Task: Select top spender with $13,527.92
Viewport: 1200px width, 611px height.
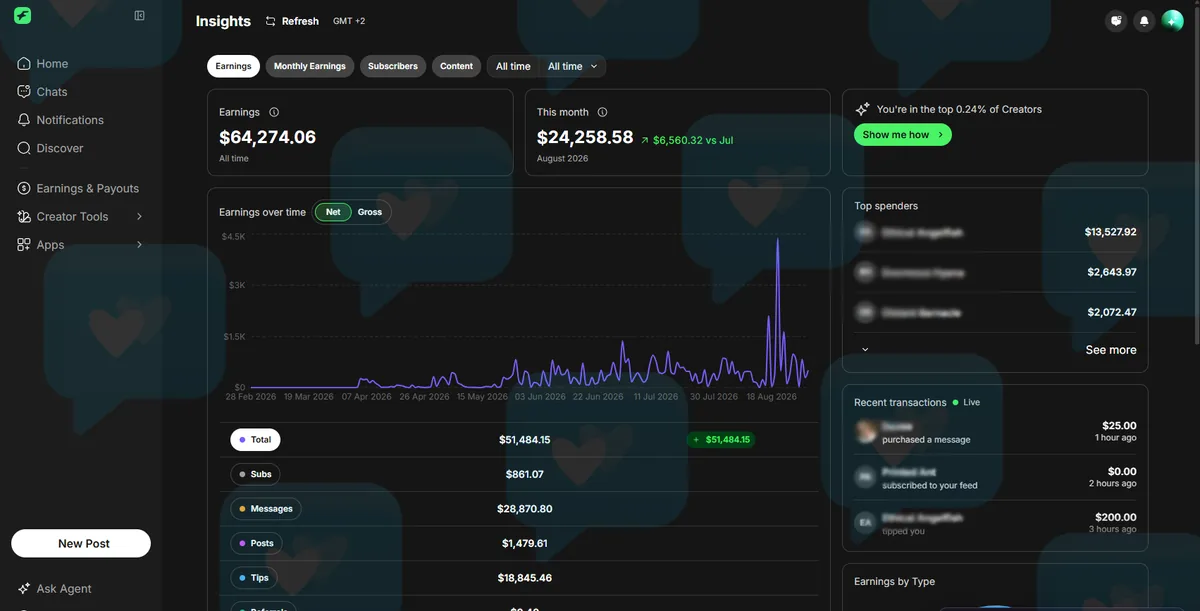Action: pos(995,232)
